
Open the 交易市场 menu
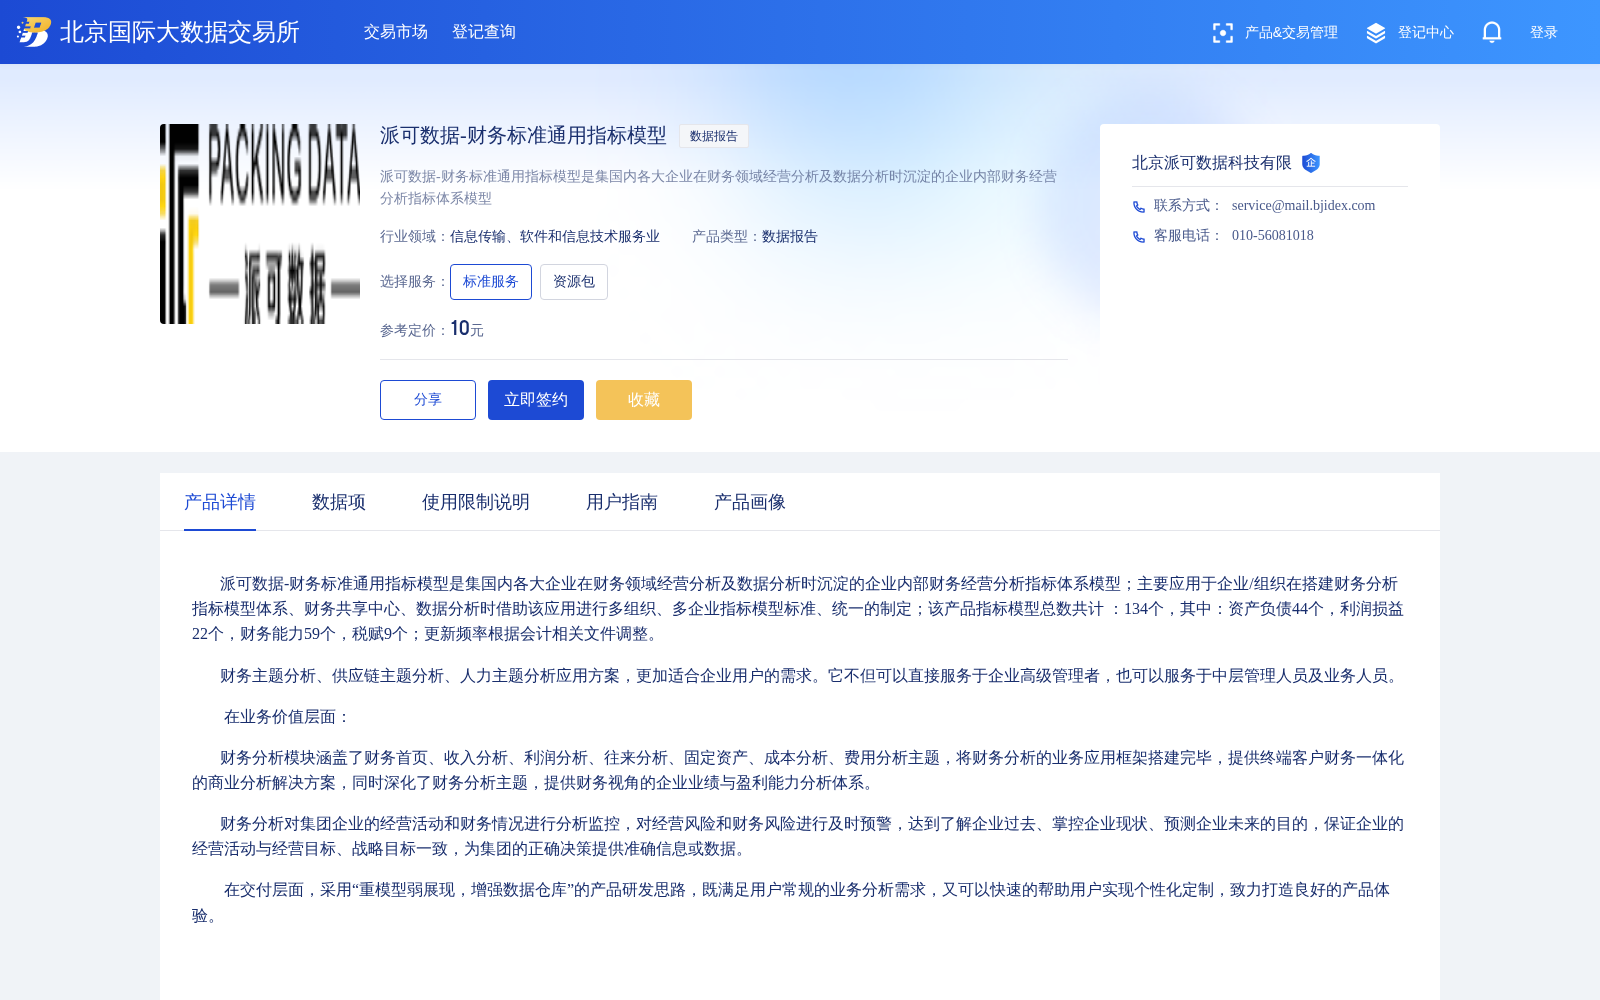click(396, 32)
